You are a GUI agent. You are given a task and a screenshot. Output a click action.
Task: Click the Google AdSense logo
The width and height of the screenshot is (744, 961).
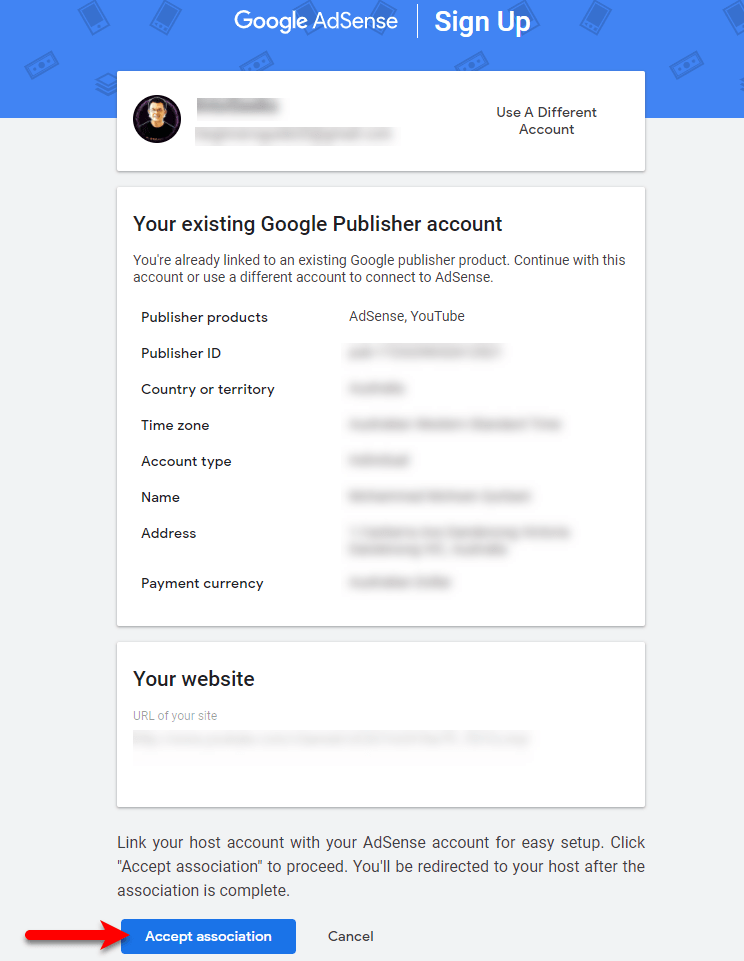[316, 21]
